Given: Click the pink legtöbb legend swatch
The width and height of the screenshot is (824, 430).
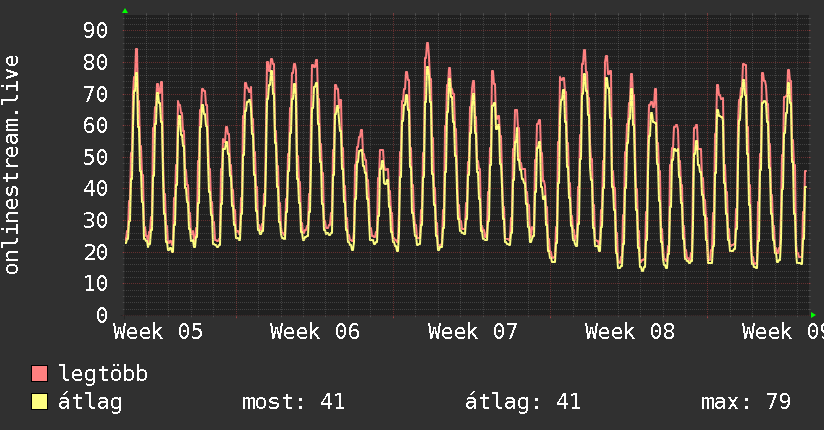Looking at the screenshot, I should point(39,373).
